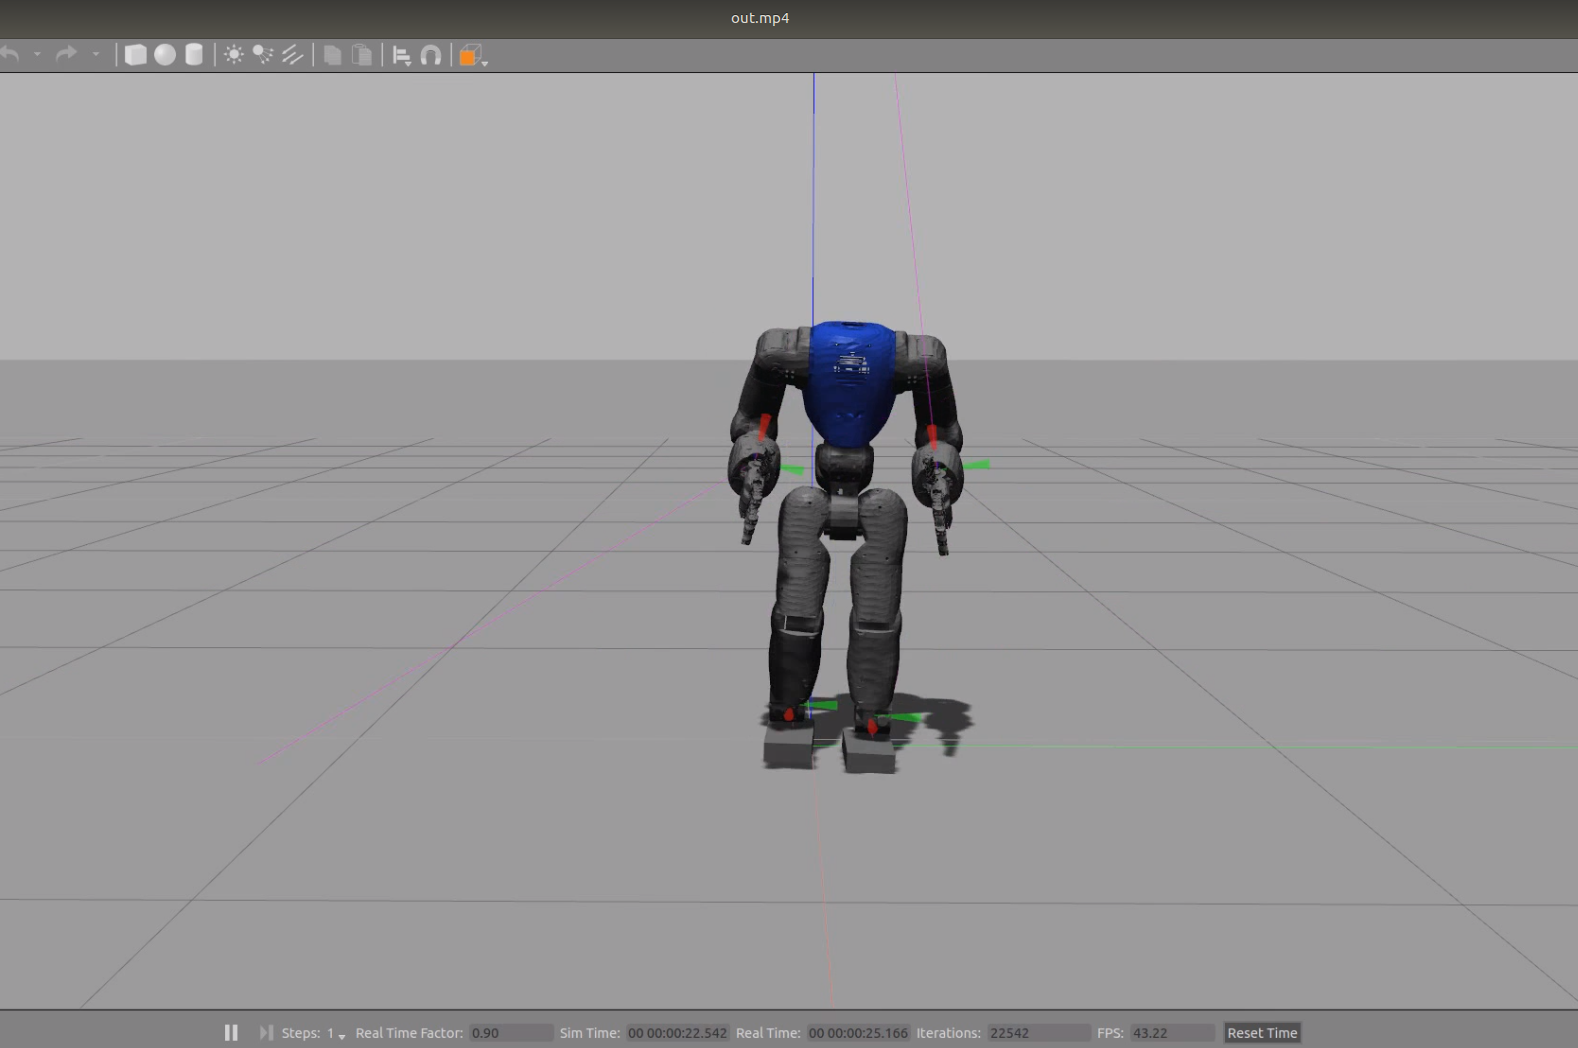Add a spot light
This screenshot has height=1048, width=1578.
click(x=263, y=55)
